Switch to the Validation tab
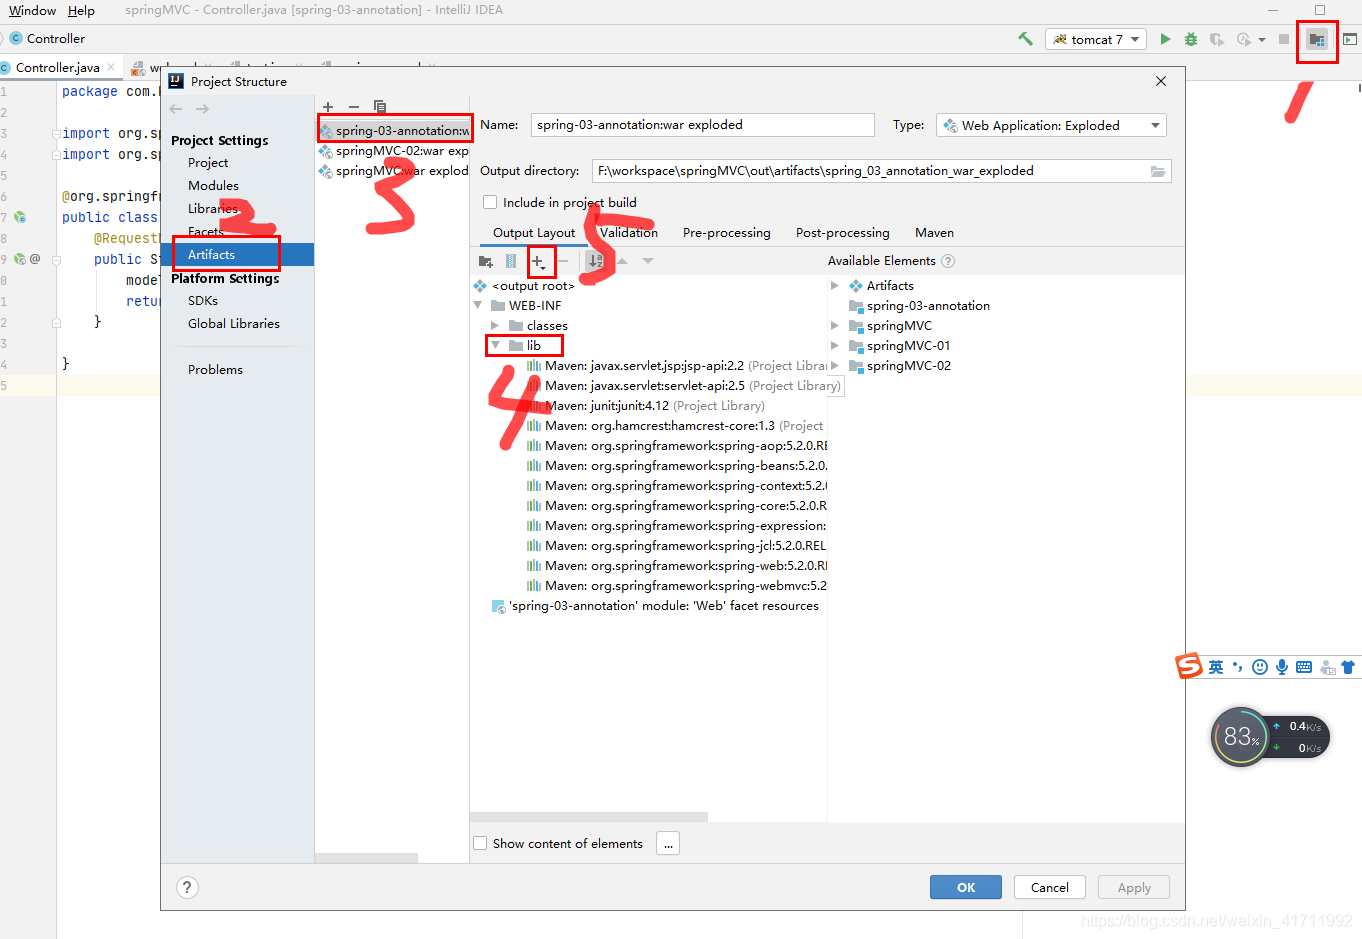 point(629,232)
